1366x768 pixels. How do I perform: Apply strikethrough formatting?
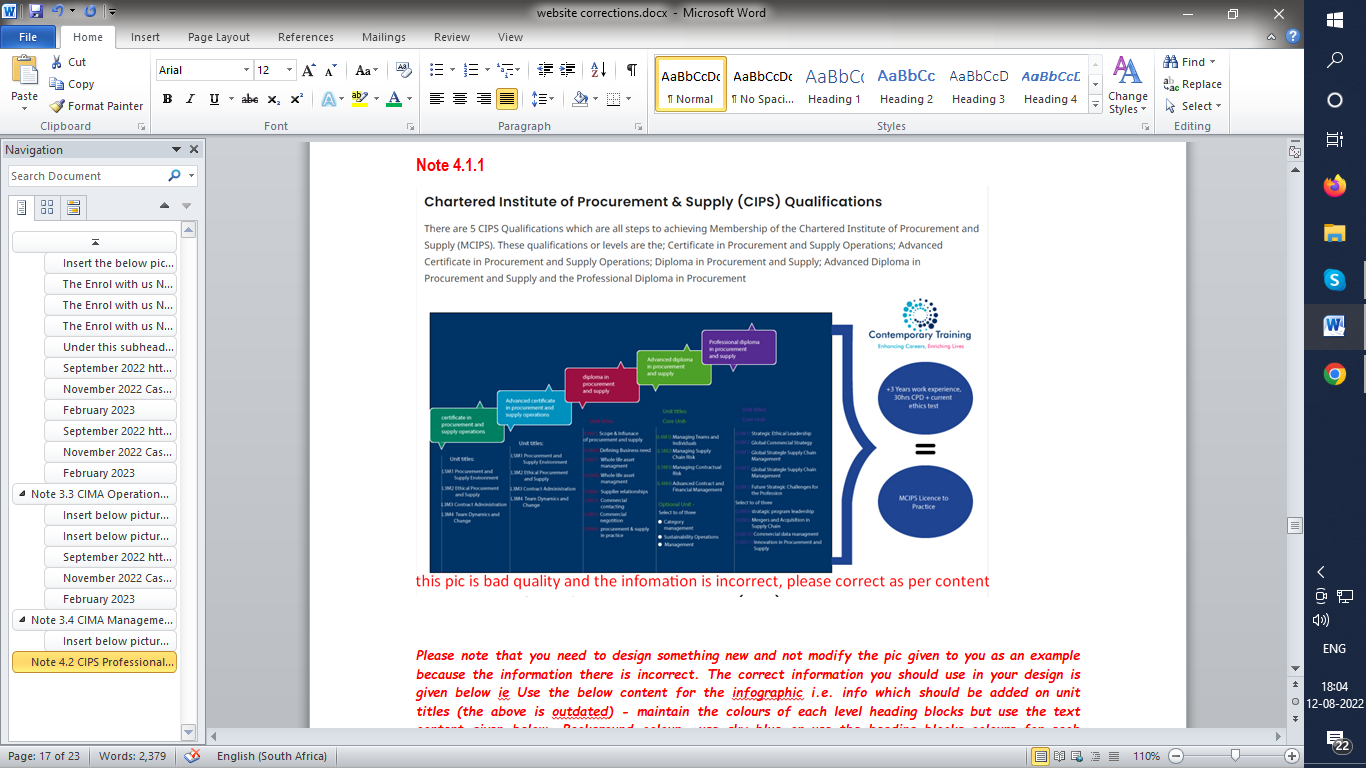click(250, 99)
